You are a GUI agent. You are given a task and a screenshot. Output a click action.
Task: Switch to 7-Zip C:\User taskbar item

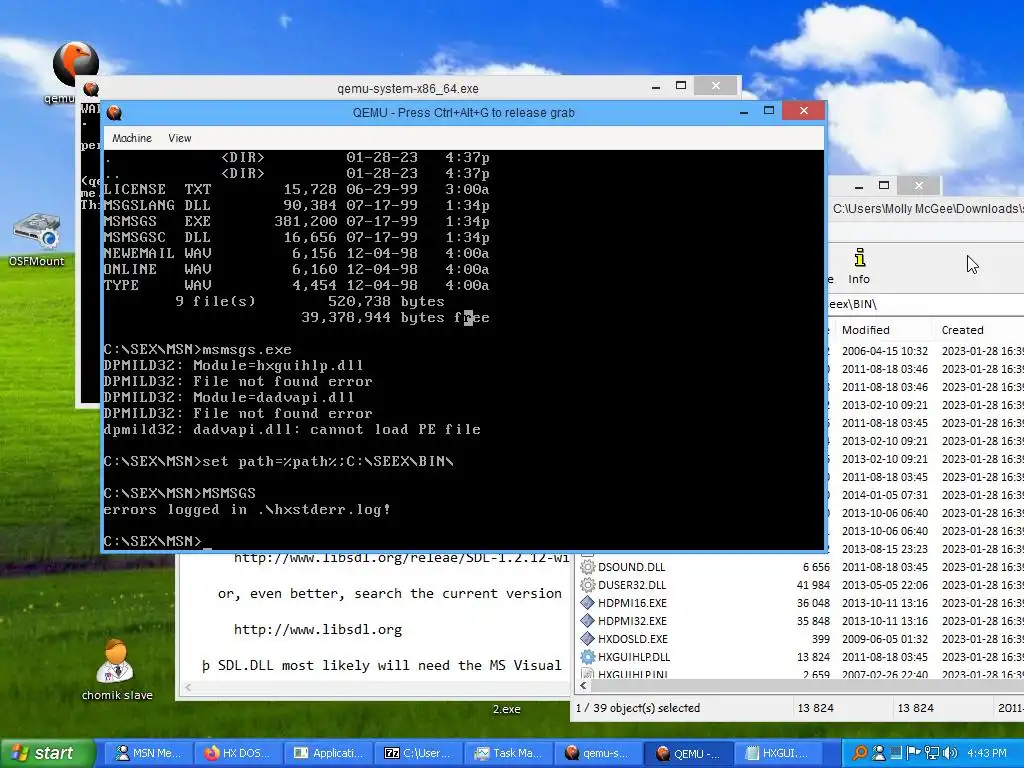418,753
